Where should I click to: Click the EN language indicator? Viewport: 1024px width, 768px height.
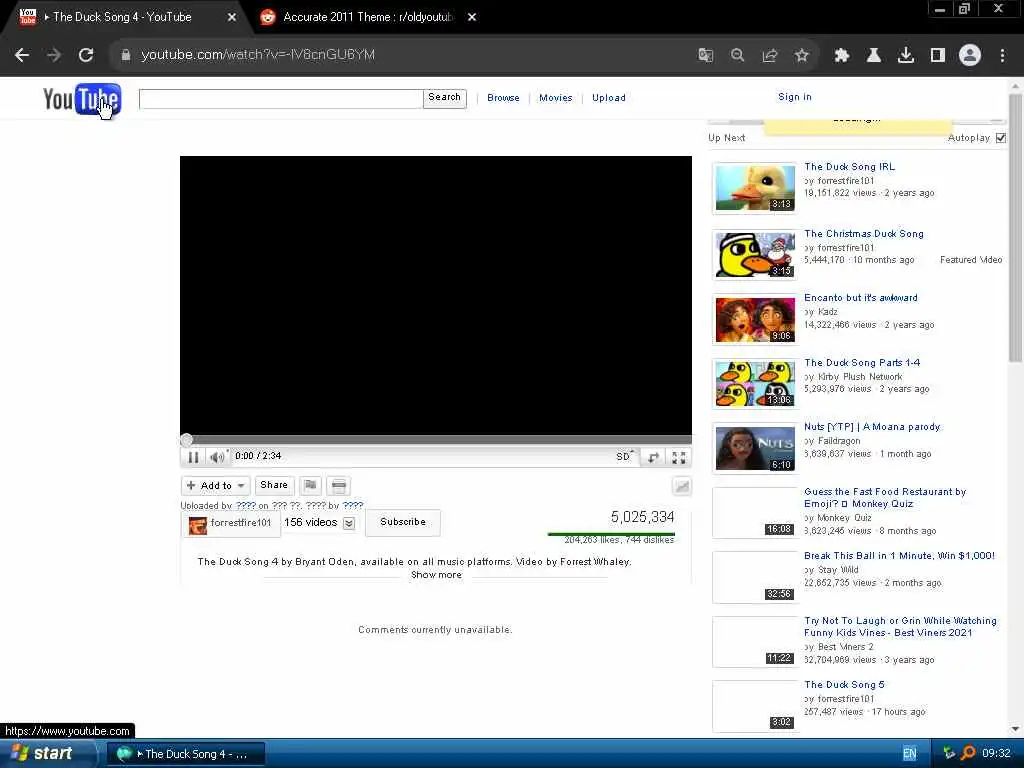pyautogui.click(x=910, y=754)
